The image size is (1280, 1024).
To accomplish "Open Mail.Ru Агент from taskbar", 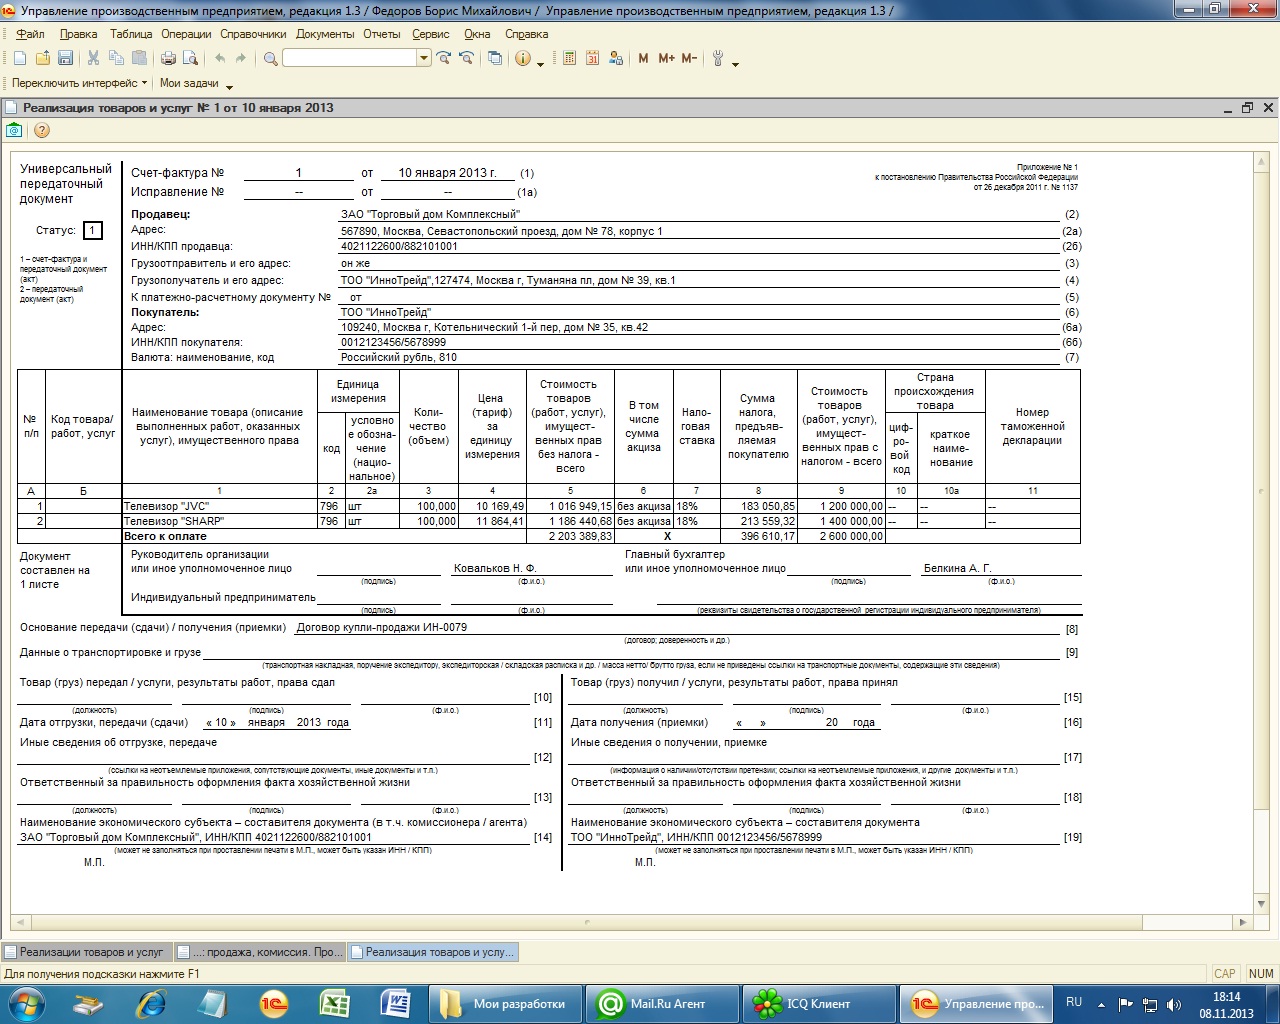I will 663,1004.
